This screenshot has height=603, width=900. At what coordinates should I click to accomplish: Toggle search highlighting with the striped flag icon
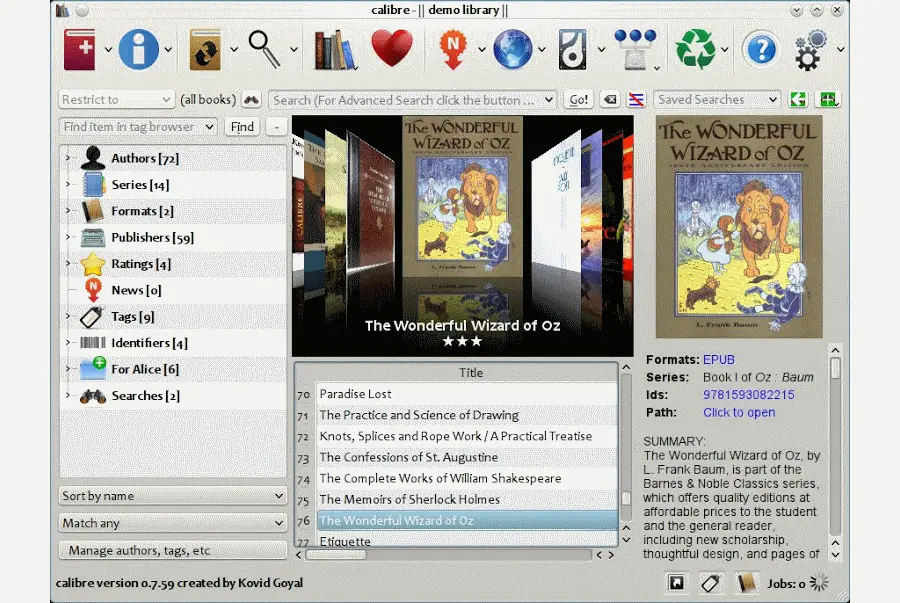636,100
